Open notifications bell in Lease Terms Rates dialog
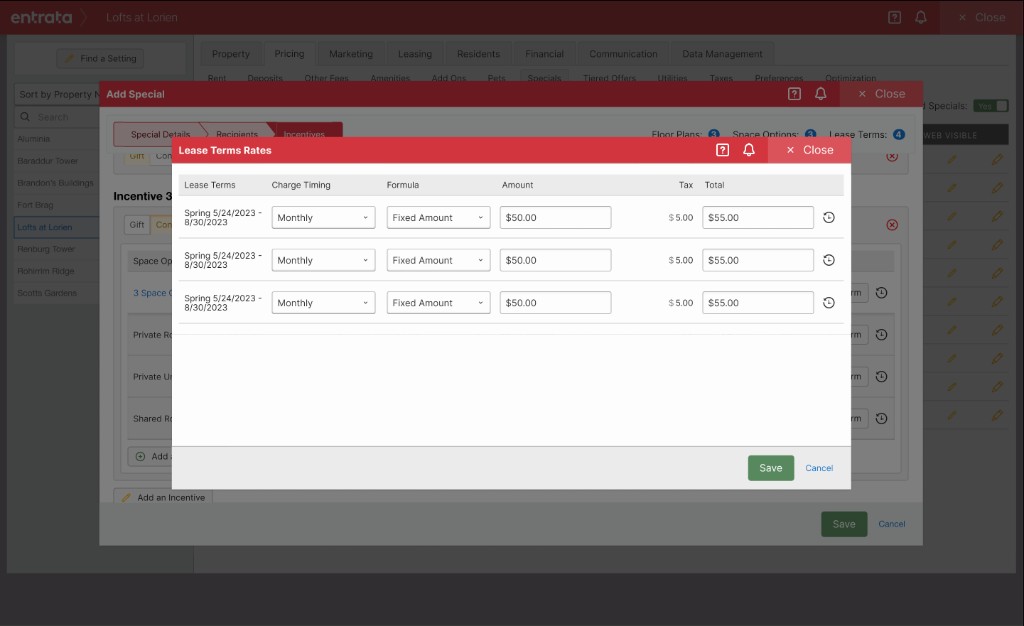This screenshot has height=626, width=1024. pyautogui.click(x=749, y=150)
